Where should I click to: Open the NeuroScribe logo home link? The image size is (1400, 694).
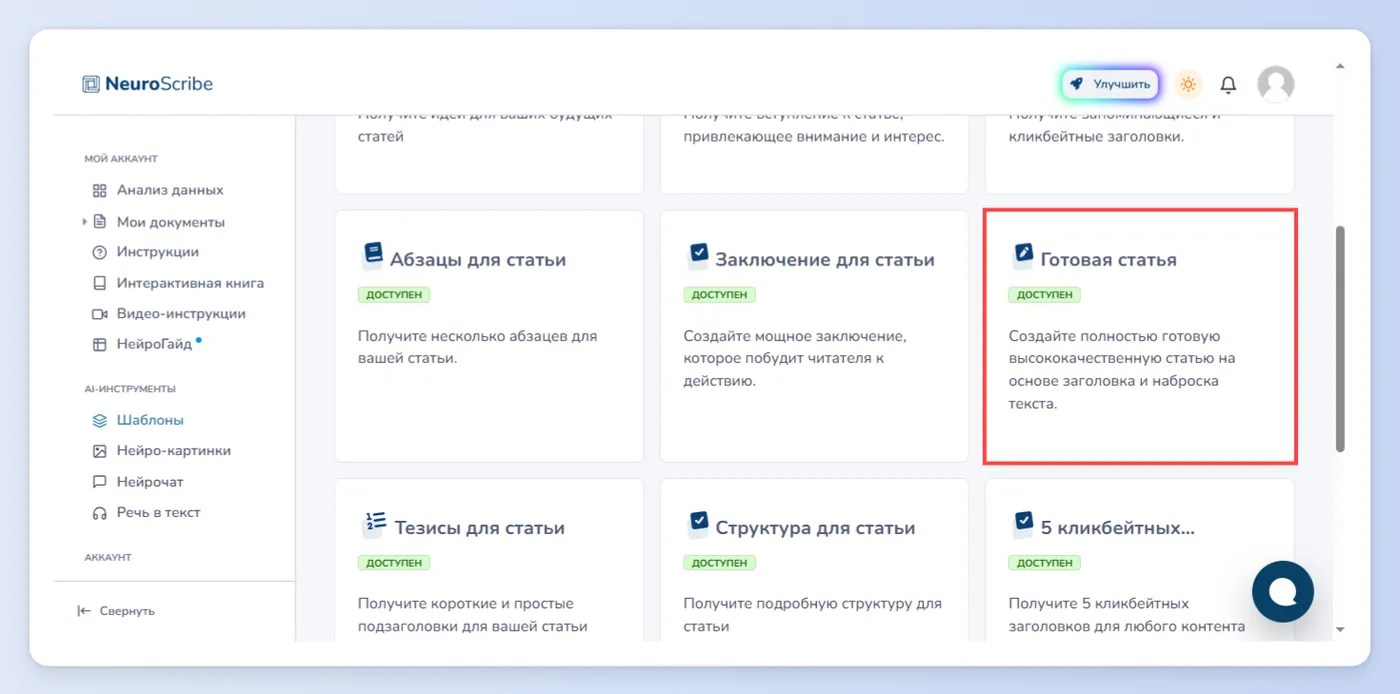pyautogui.click(x=148, y=84)
